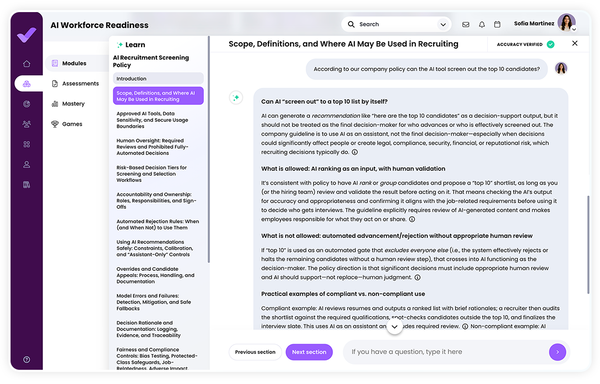
Task: Click the user question message bubble
Action: coord(427,69)
